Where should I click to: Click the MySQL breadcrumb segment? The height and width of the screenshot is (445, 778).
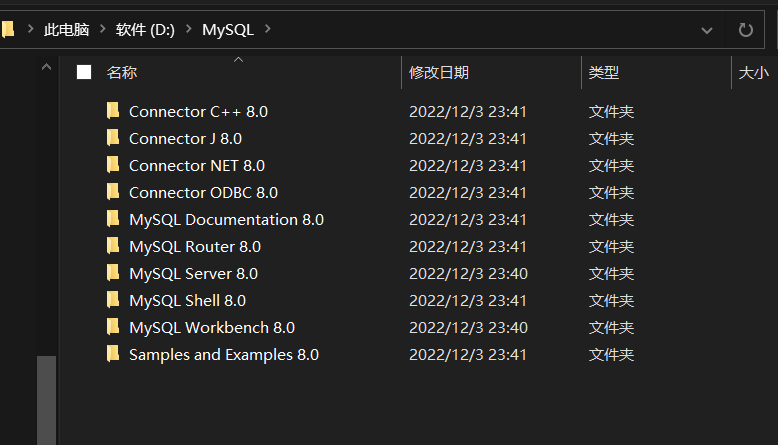(x=228, y=30)
